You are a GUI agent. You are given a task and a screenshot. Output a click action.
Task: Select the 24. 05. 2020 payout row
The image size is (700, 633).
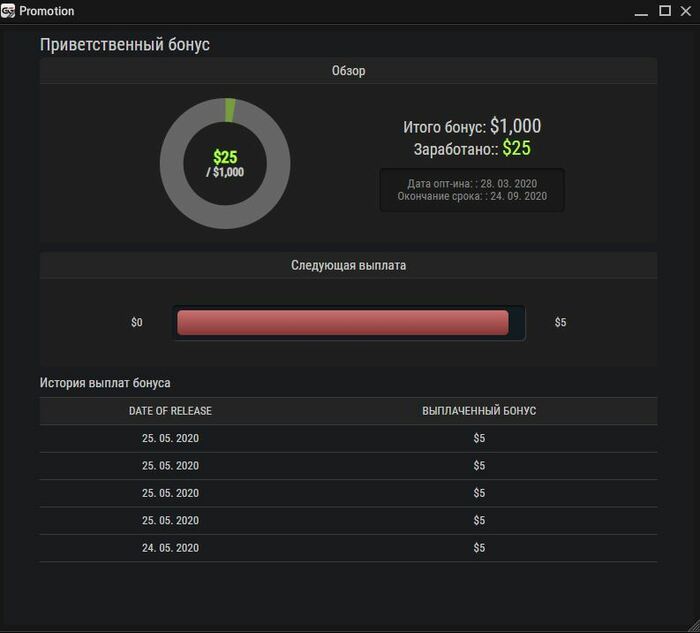(x=348, y=548)
